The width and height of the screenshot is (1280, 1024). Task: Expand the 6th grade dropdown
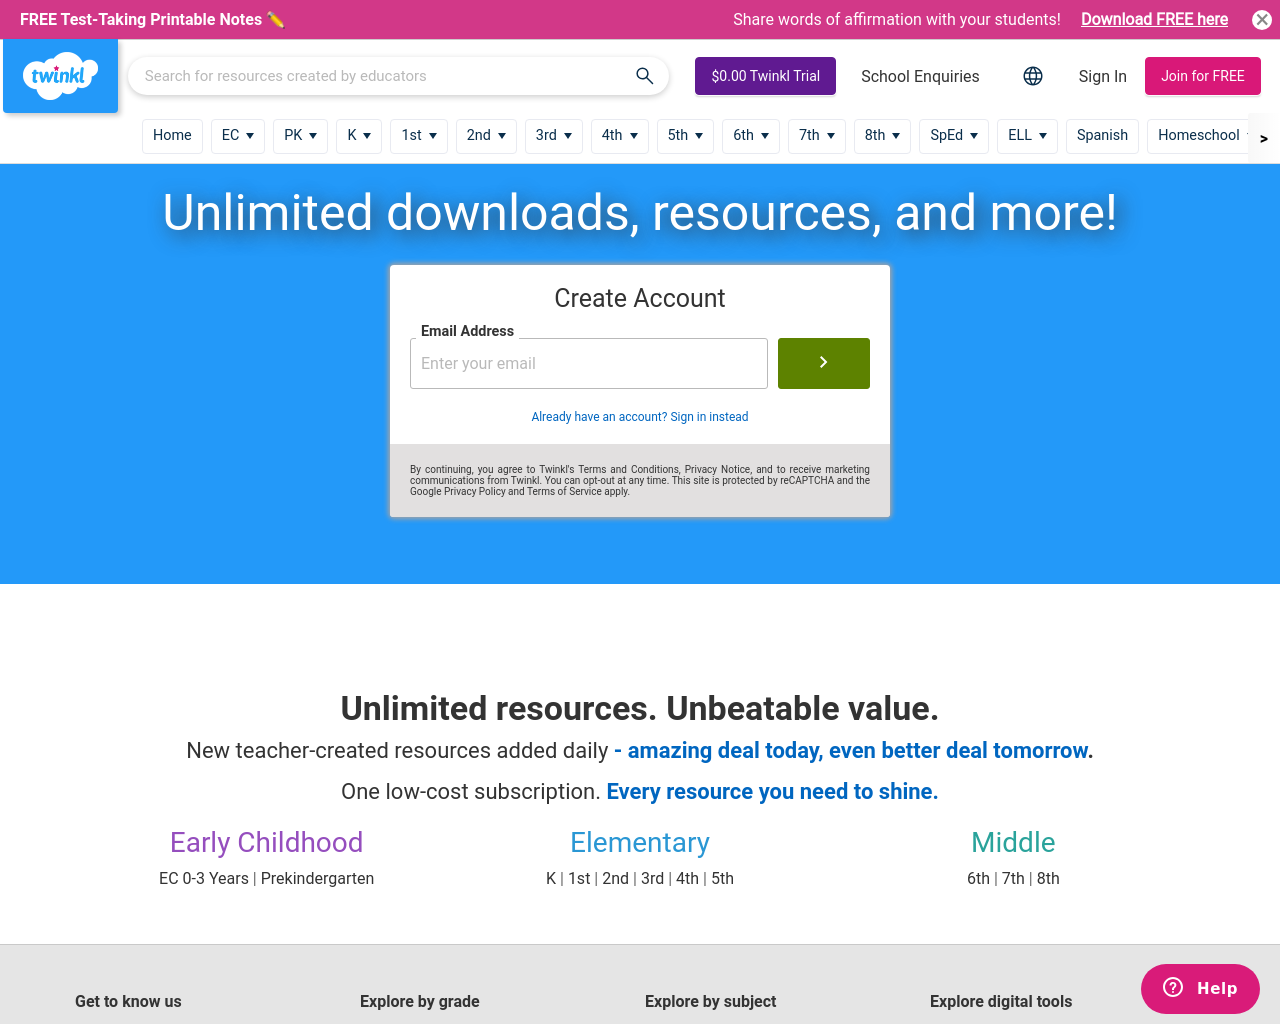(751, 135)
